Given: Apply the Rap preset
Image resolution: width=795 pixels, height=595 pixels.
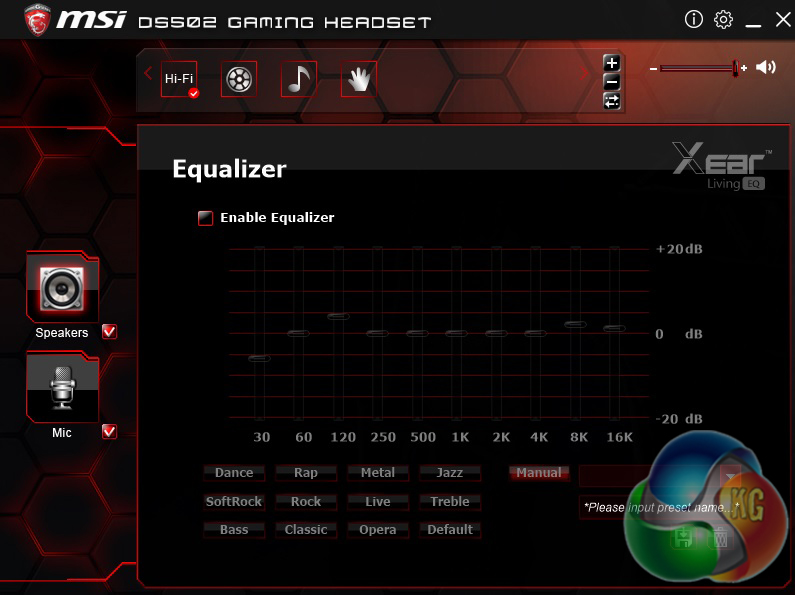Looking at the screenshot, I should click(x=306, y=473).
